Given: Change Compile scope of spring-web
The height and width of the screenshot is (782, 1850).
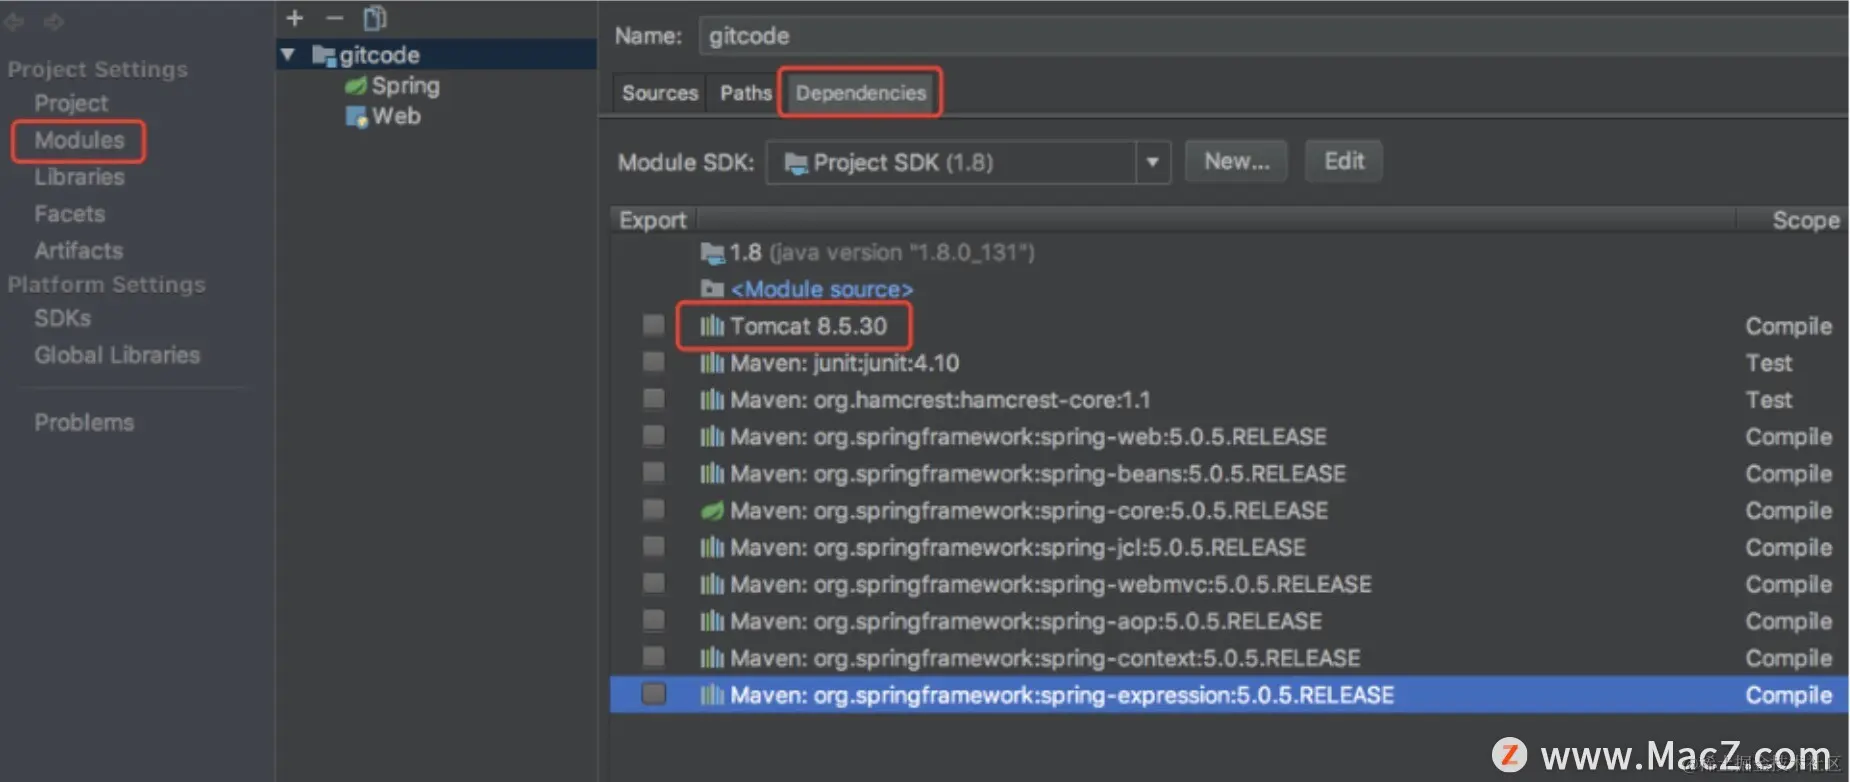Looking at the screenshot, I should click(x=1788, y=438).
